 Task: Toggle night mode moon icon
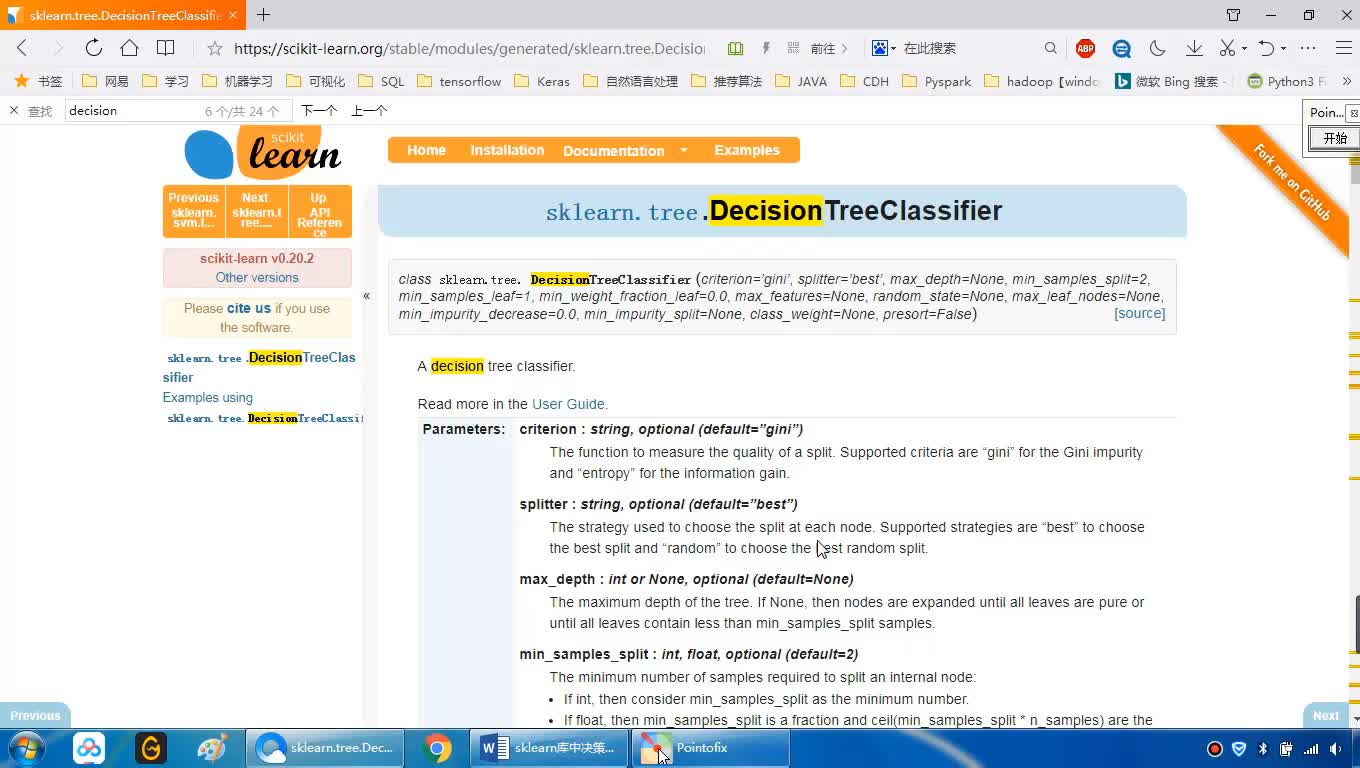click(x=1158, y=48)
